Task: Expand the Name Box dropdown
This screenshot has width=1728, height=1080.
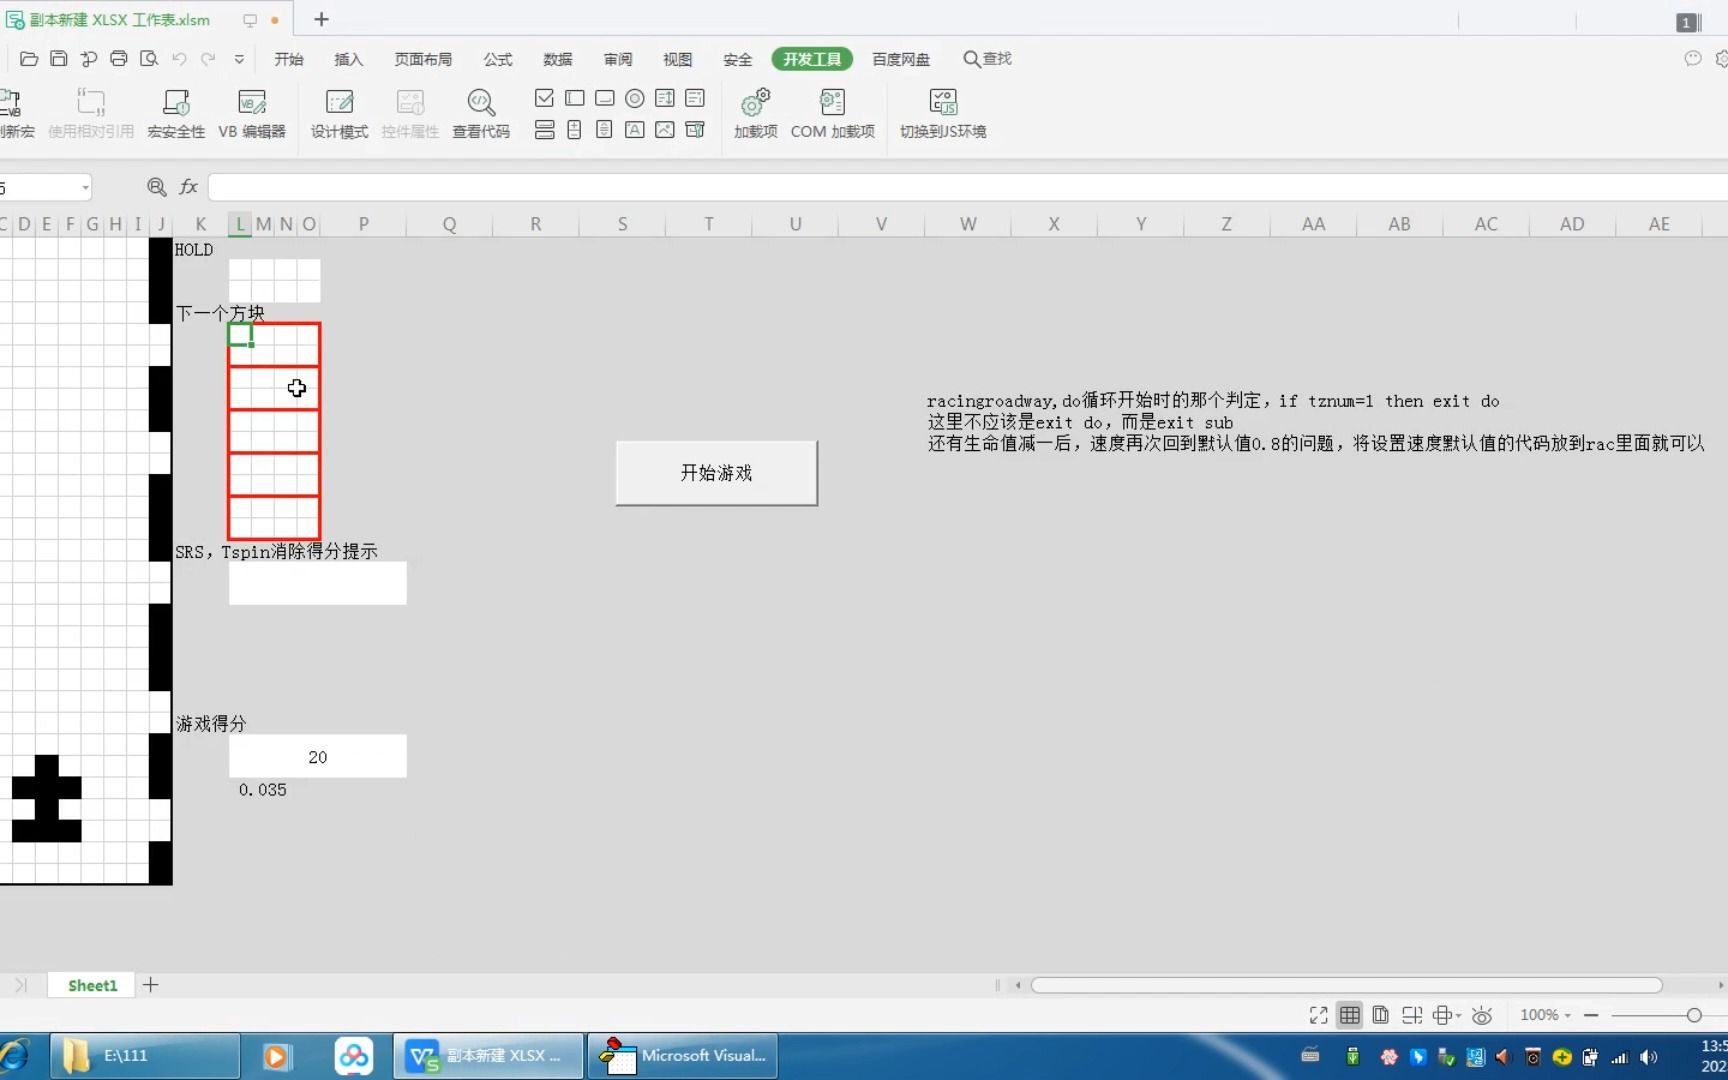Action: tap(85, 187)
